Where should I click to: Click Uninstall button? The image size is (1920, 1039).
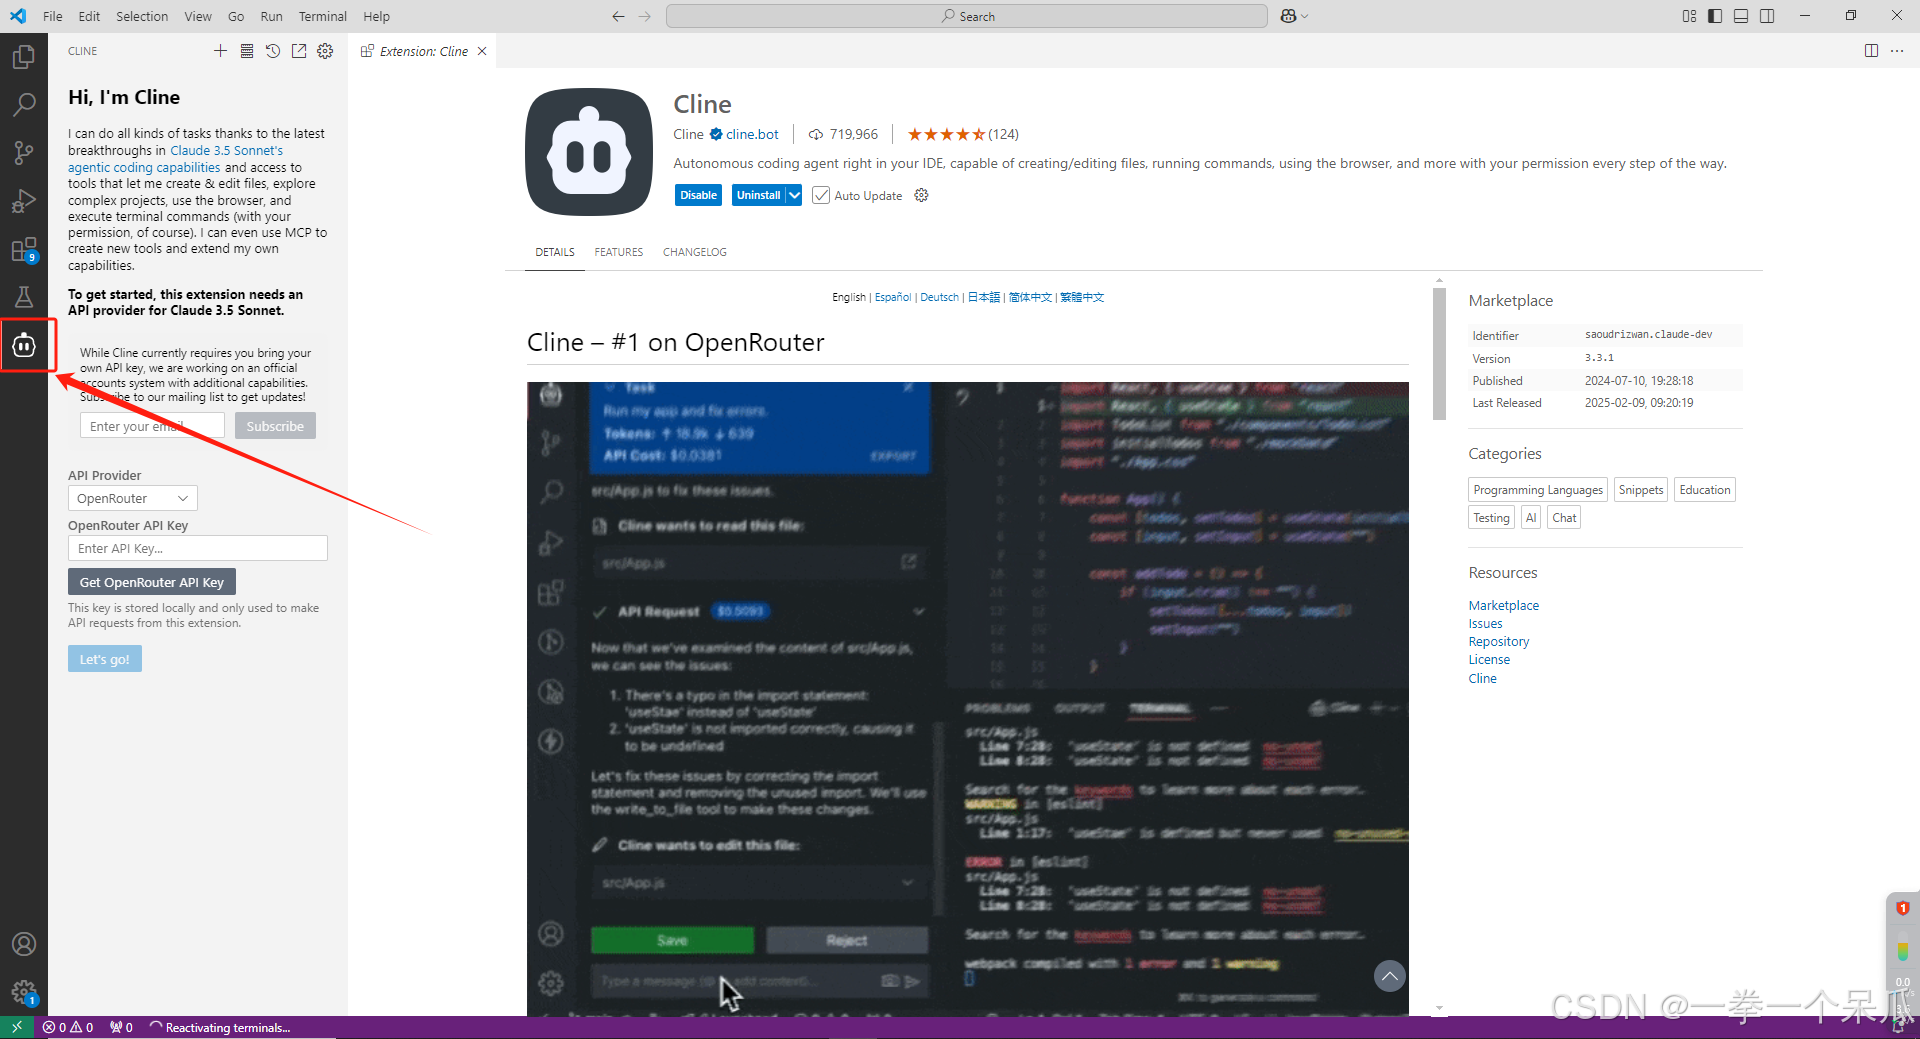758,195
